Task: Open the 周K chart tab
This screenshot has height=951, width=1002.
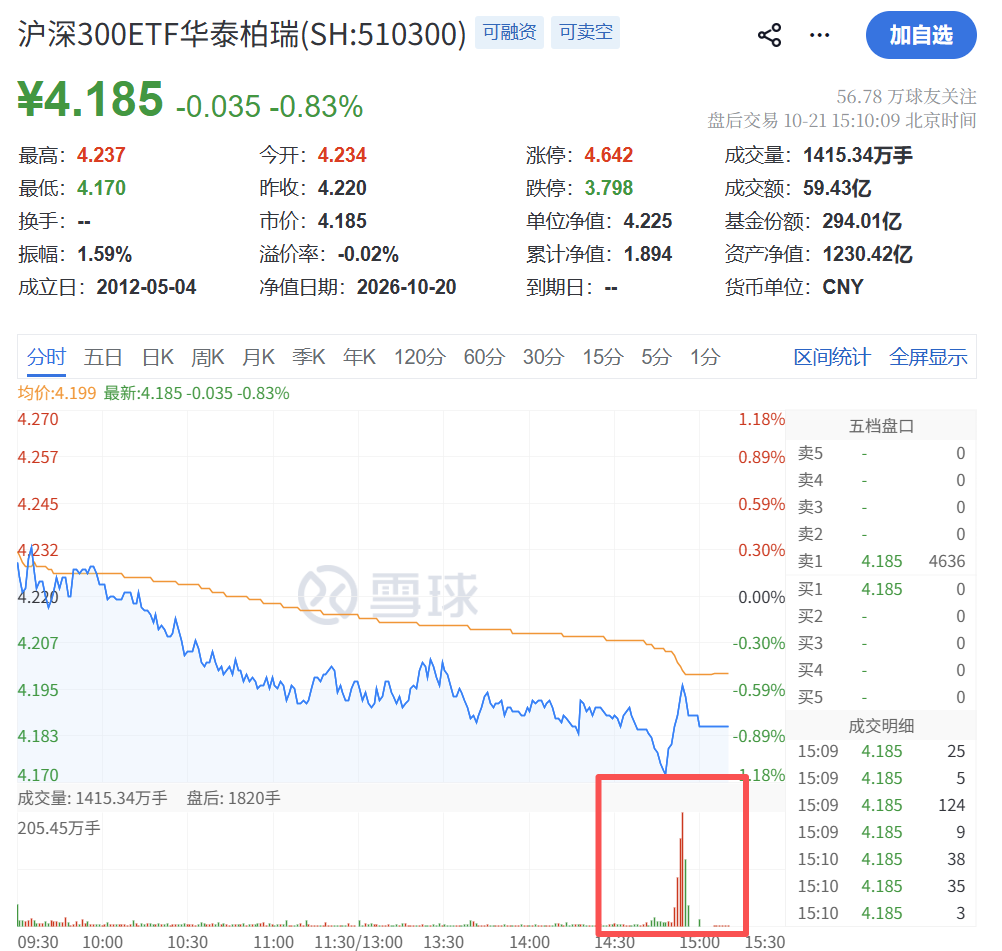Action: click(x=208, y=357)
